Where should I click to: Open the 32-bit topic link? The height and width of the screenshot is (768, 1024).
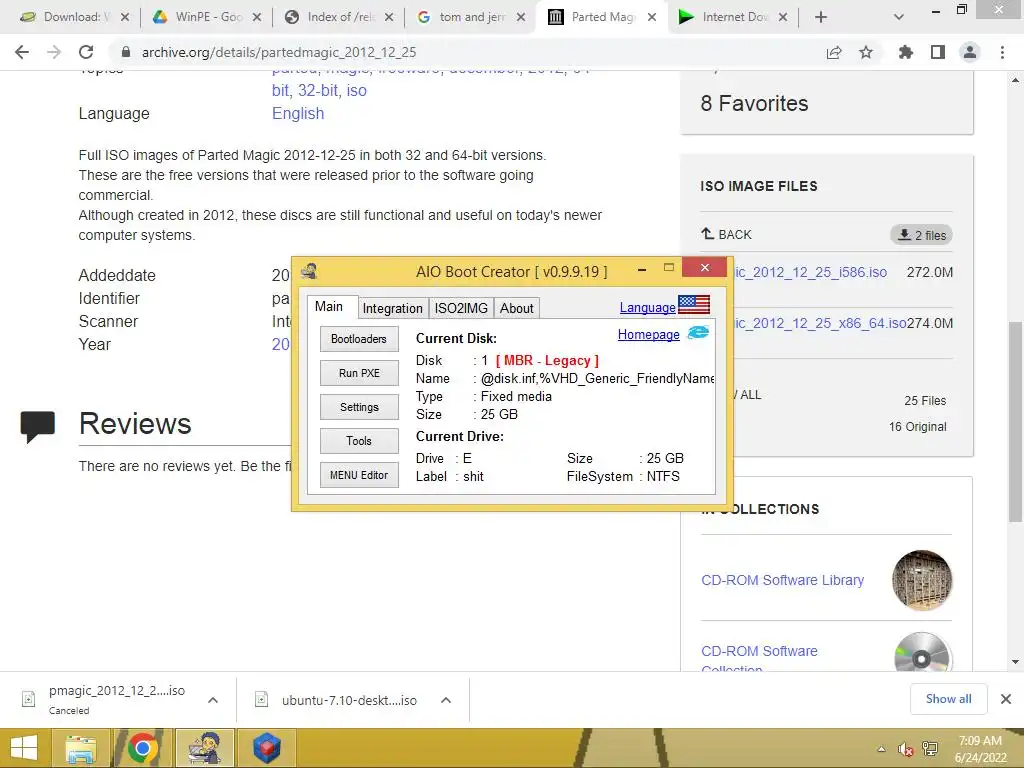coord(319,91)
